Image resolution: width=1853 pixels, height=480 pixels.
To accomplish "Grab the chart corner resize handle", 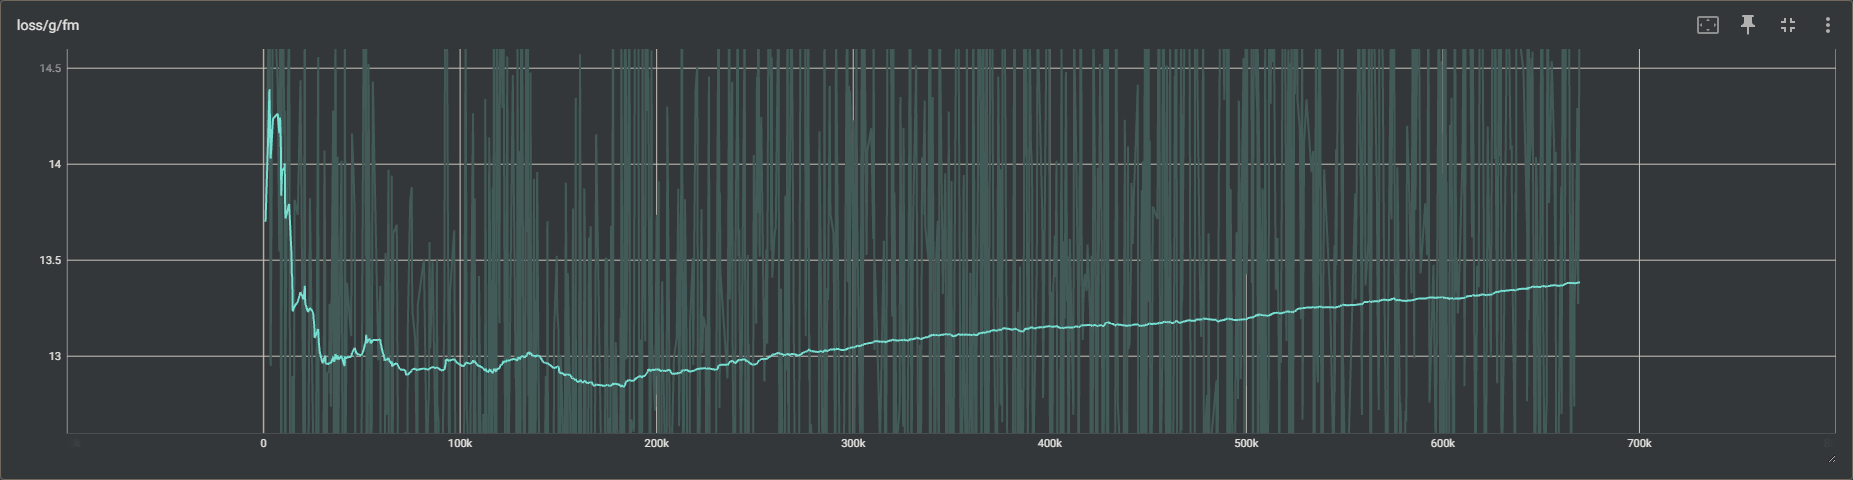I will point(1832,458).
